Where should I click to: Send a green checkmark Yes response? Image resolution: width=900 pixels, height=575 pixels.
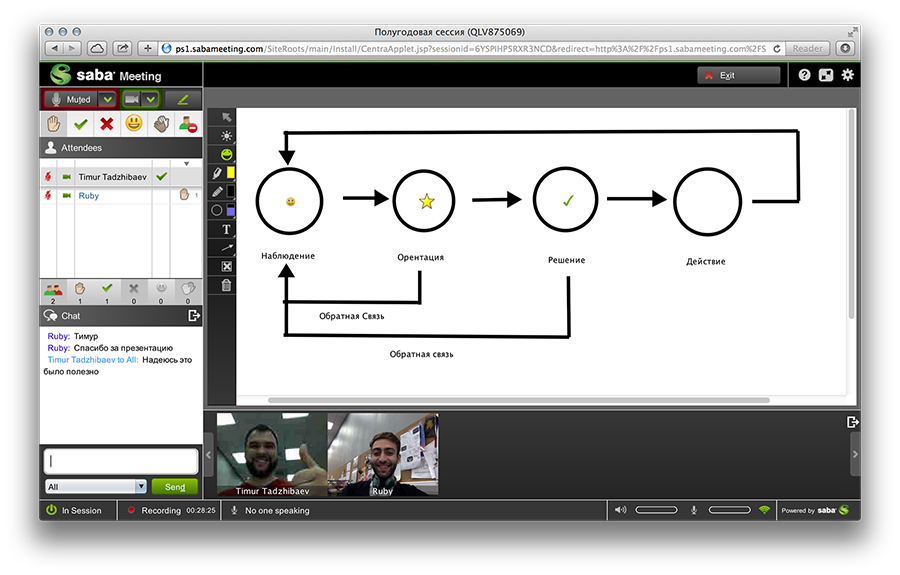[x=80, y=124]
